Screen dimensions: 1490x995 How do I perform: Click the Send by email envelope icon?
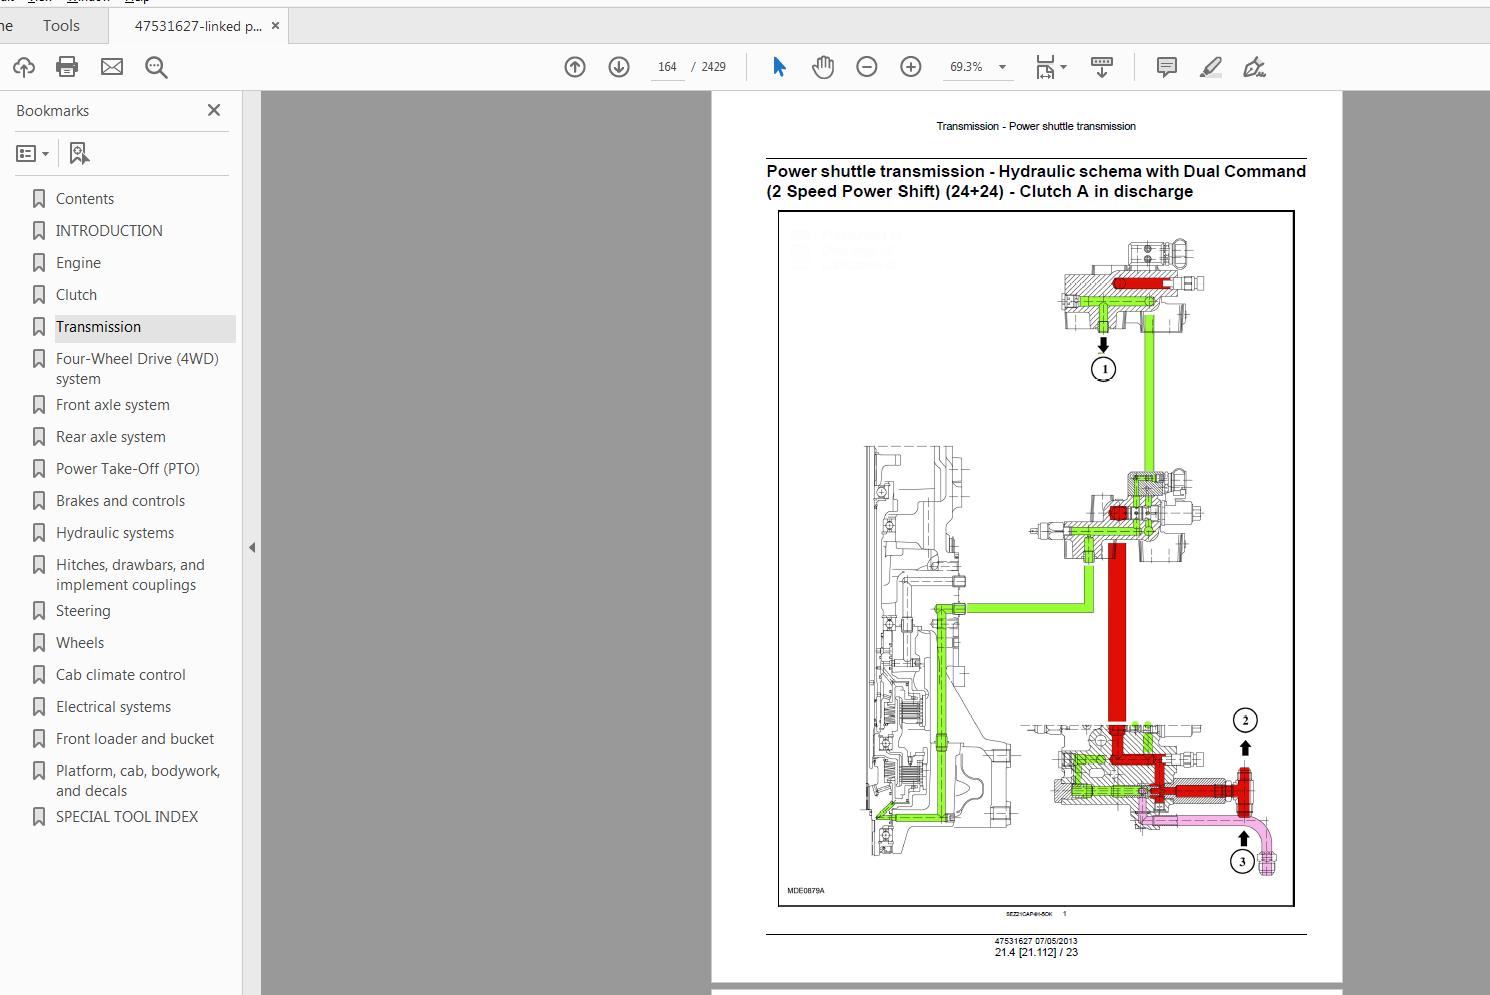point(112,67)
